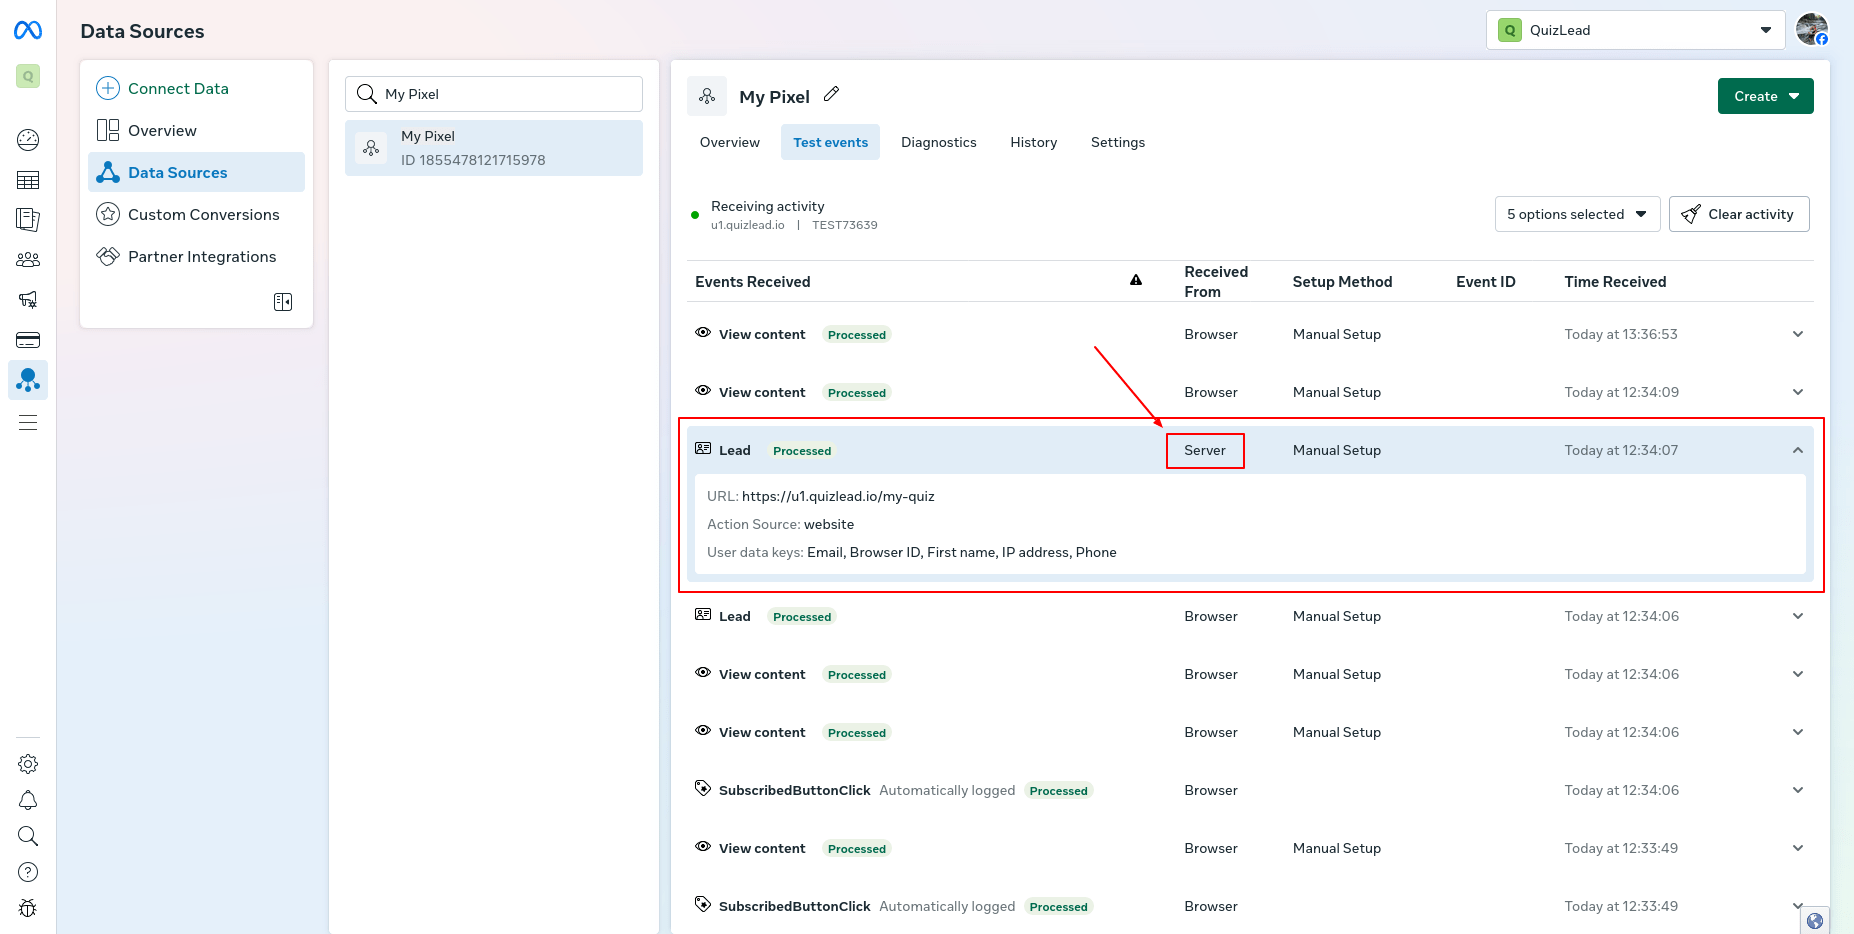Click Automatically logged label at 12:33:49
This screenshot has height=934, width=1854.
[947, 906]
